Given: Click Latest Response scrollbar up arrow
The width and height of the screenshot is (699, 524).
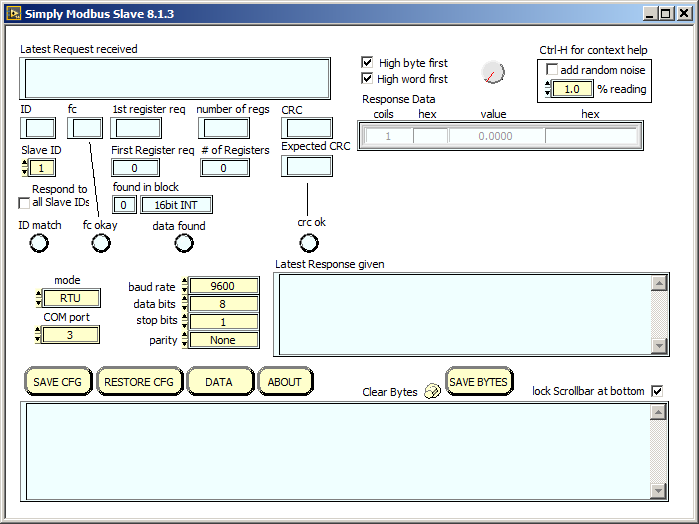Looking at the screenshot, I should coord(659,283).
